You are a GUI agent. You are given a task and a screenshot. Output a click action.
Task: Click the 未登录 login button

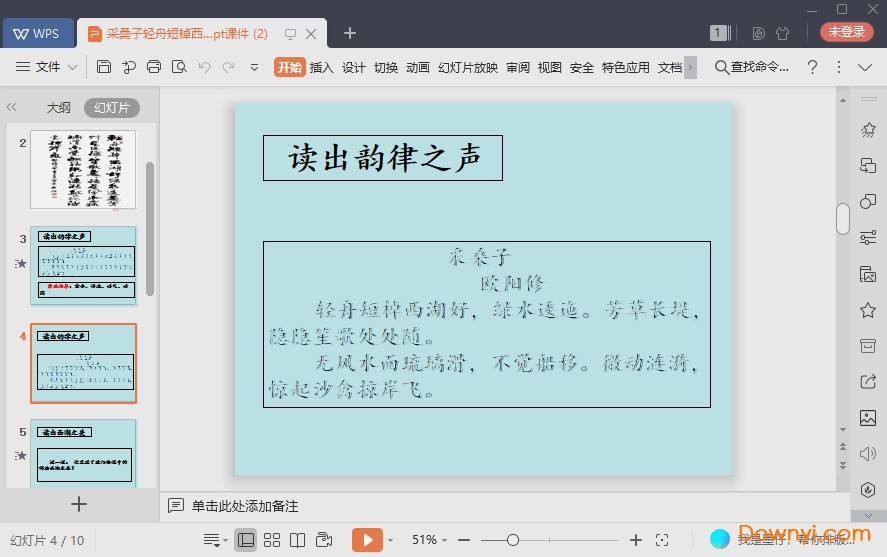847,32
